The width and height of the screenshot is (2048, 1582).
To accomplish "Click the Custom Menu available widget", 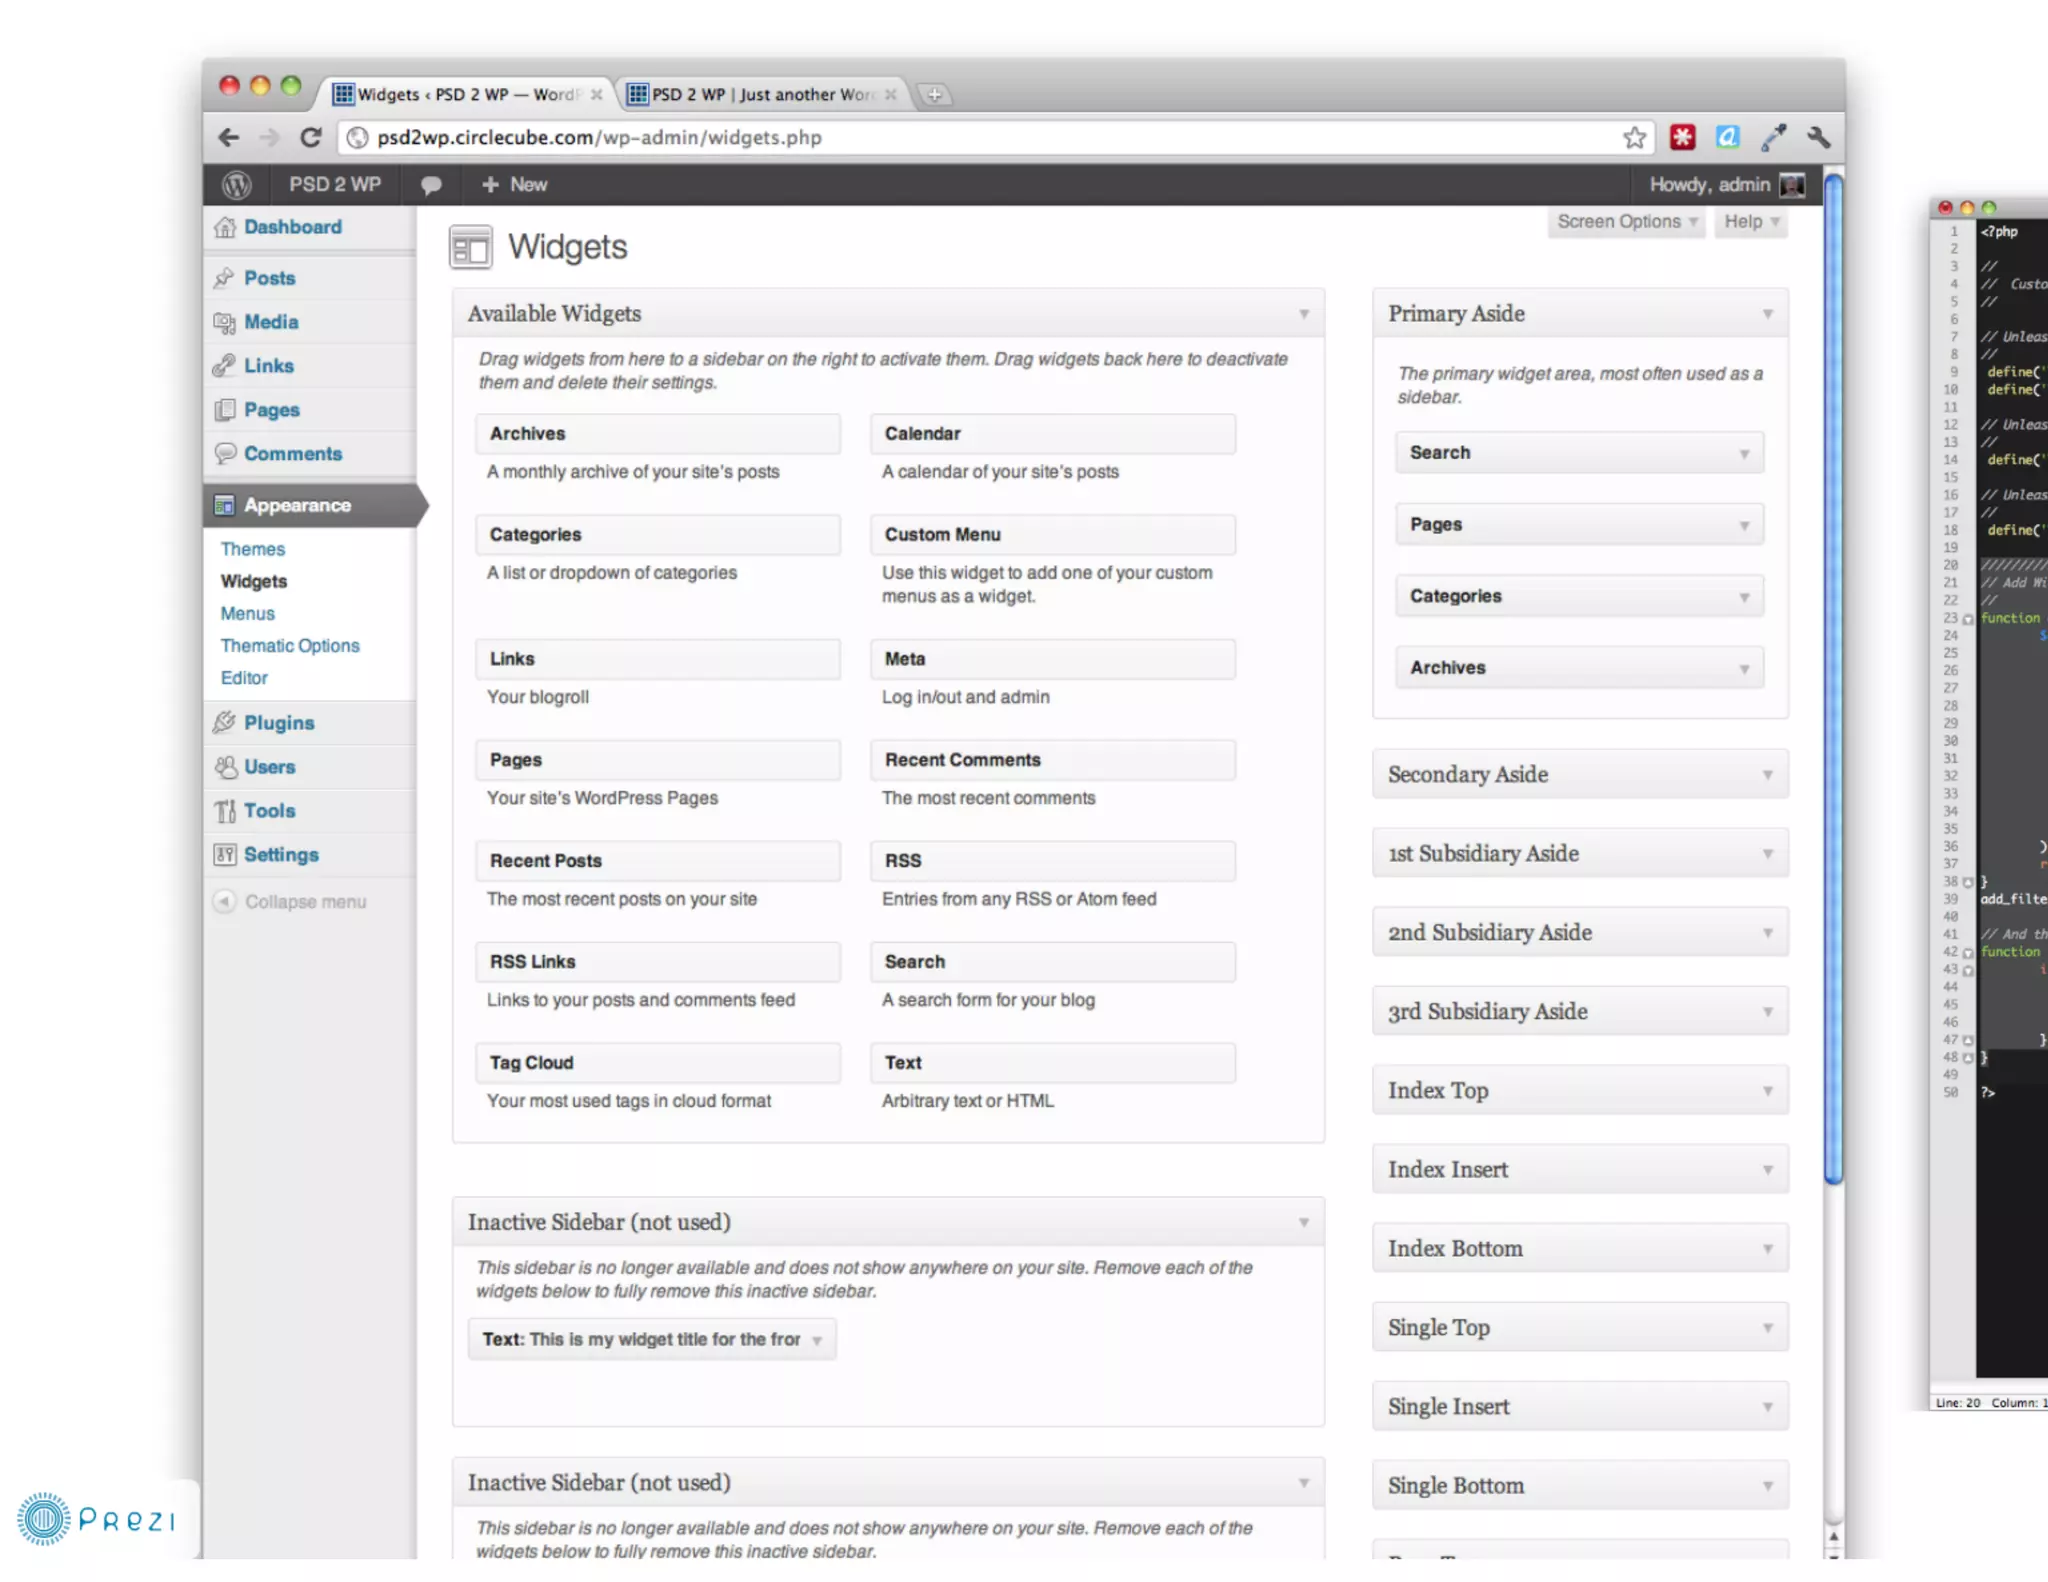I will [1052, 534].
